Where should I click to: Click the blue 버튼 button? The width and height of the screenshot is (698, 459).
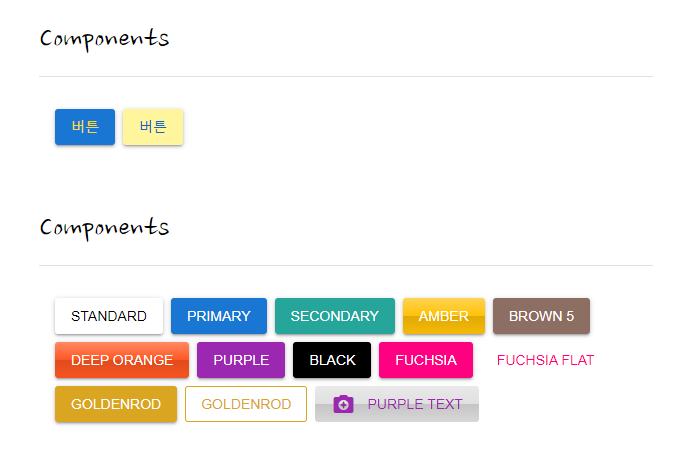[85, 127]
